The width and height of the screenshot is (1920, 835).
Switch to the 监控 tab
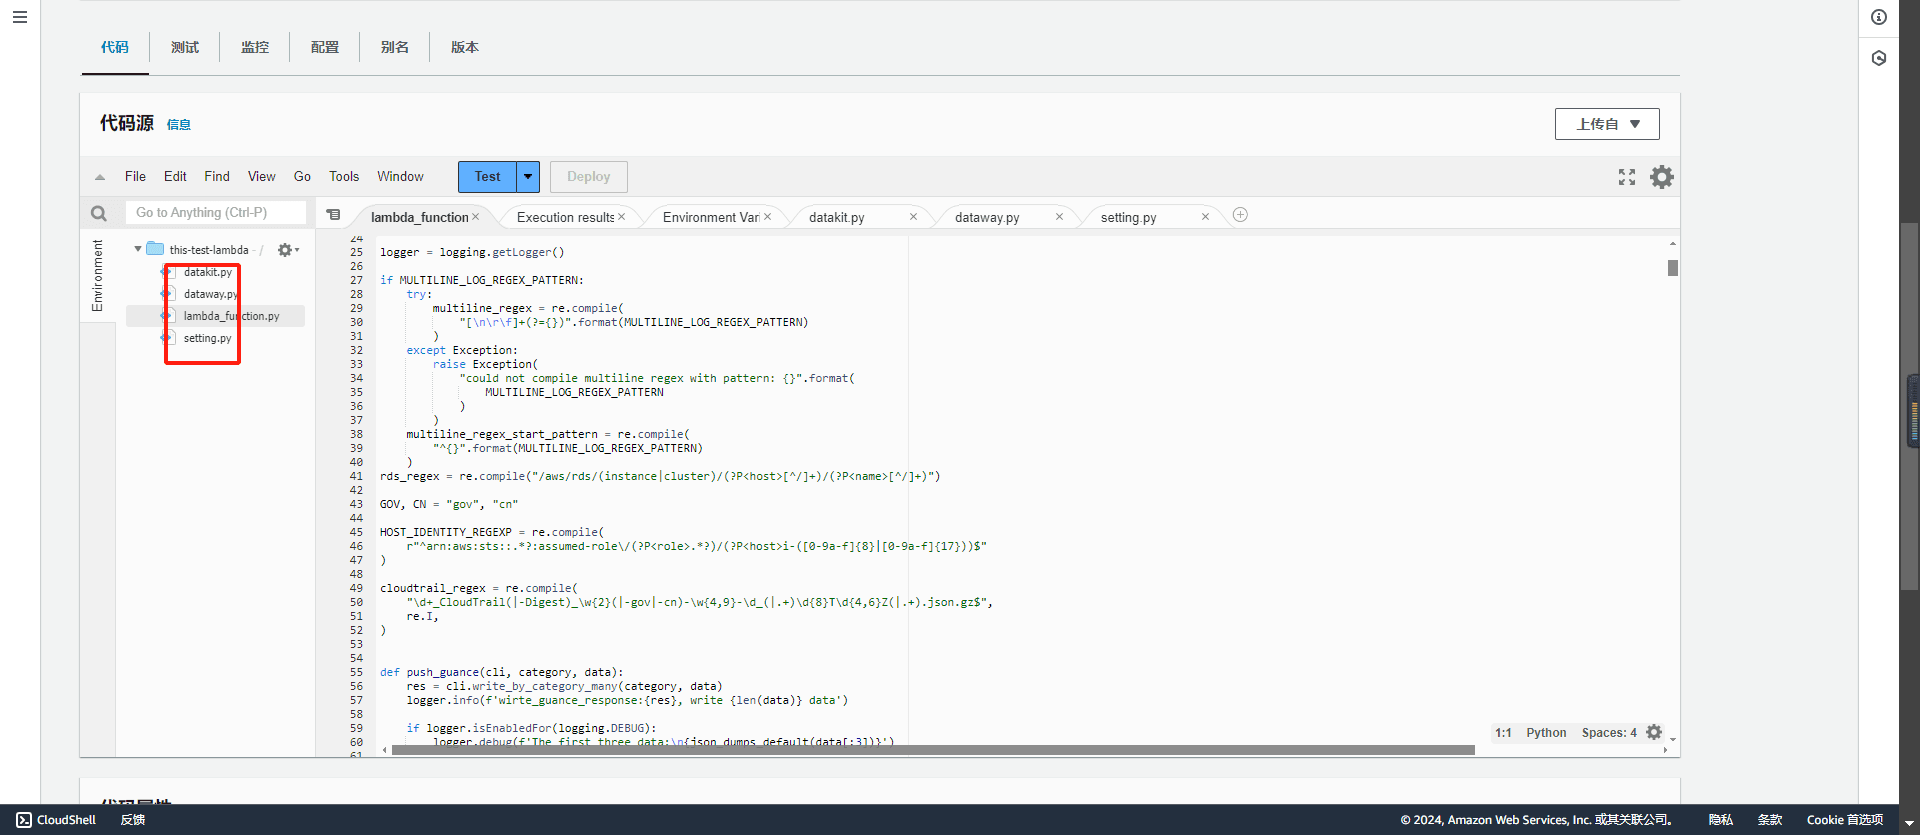point(255,47)
